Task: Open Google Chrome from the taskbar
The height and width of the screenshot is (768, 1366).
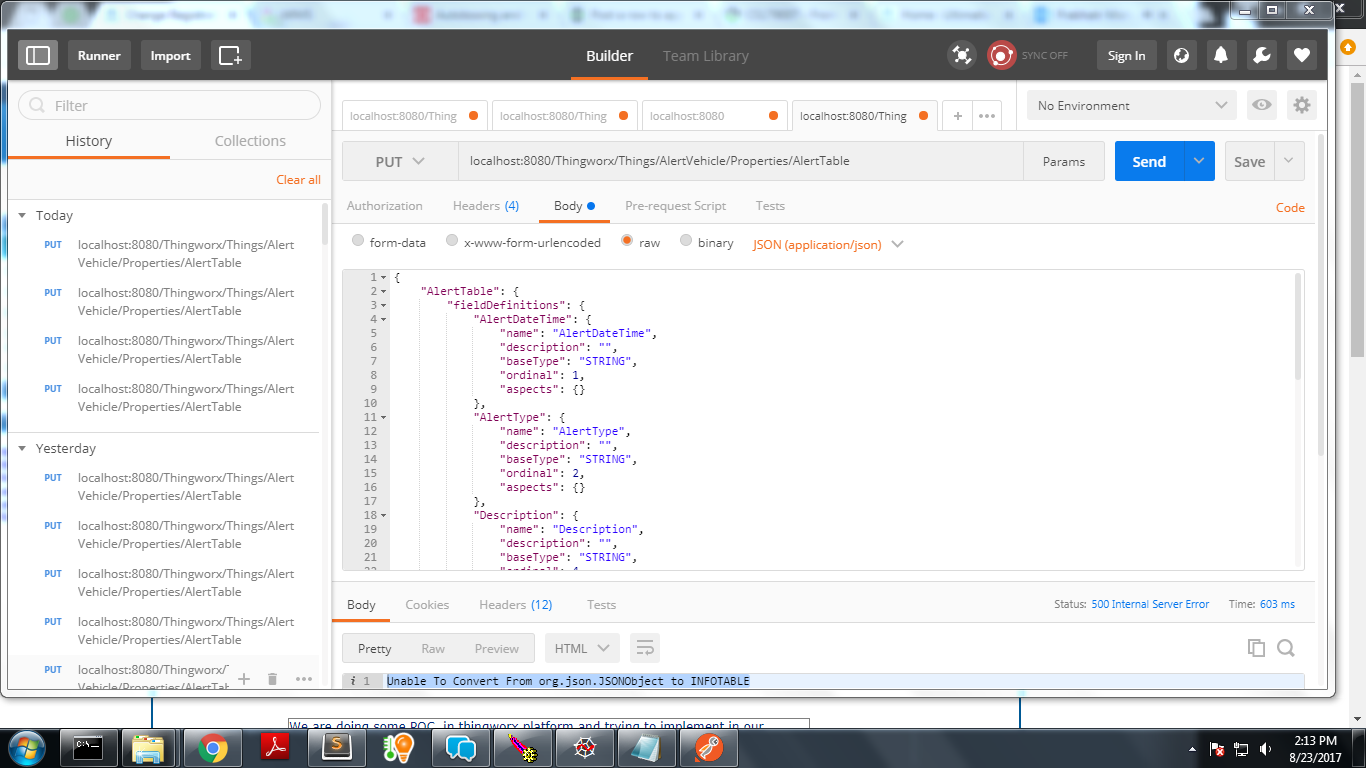Action: (212, 747)
